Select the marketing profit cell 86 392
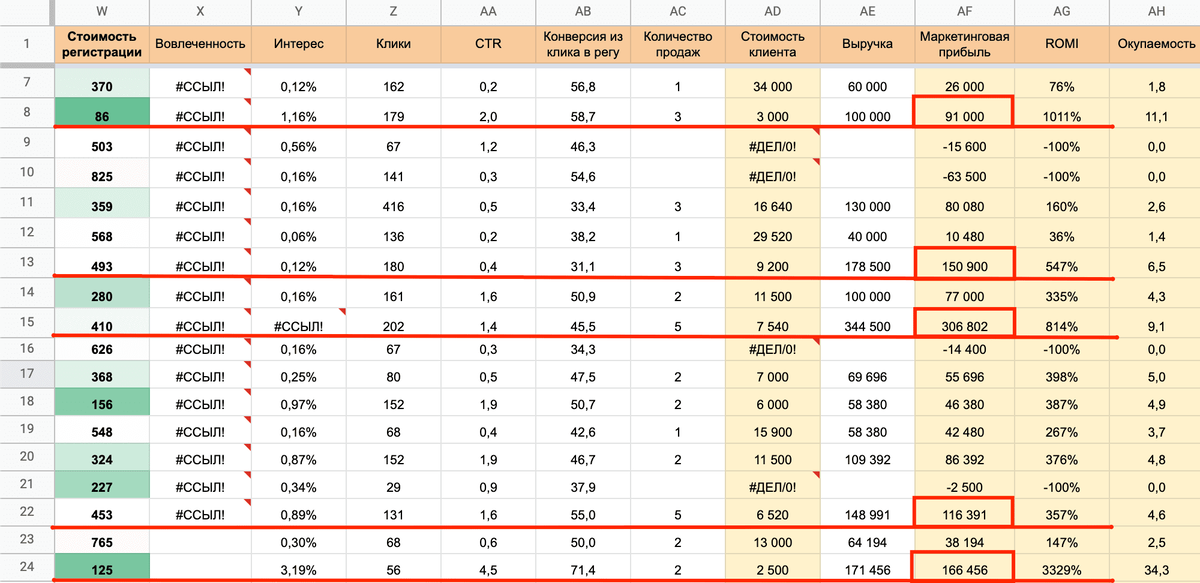 pyautogui.click(x=964, y=456)
